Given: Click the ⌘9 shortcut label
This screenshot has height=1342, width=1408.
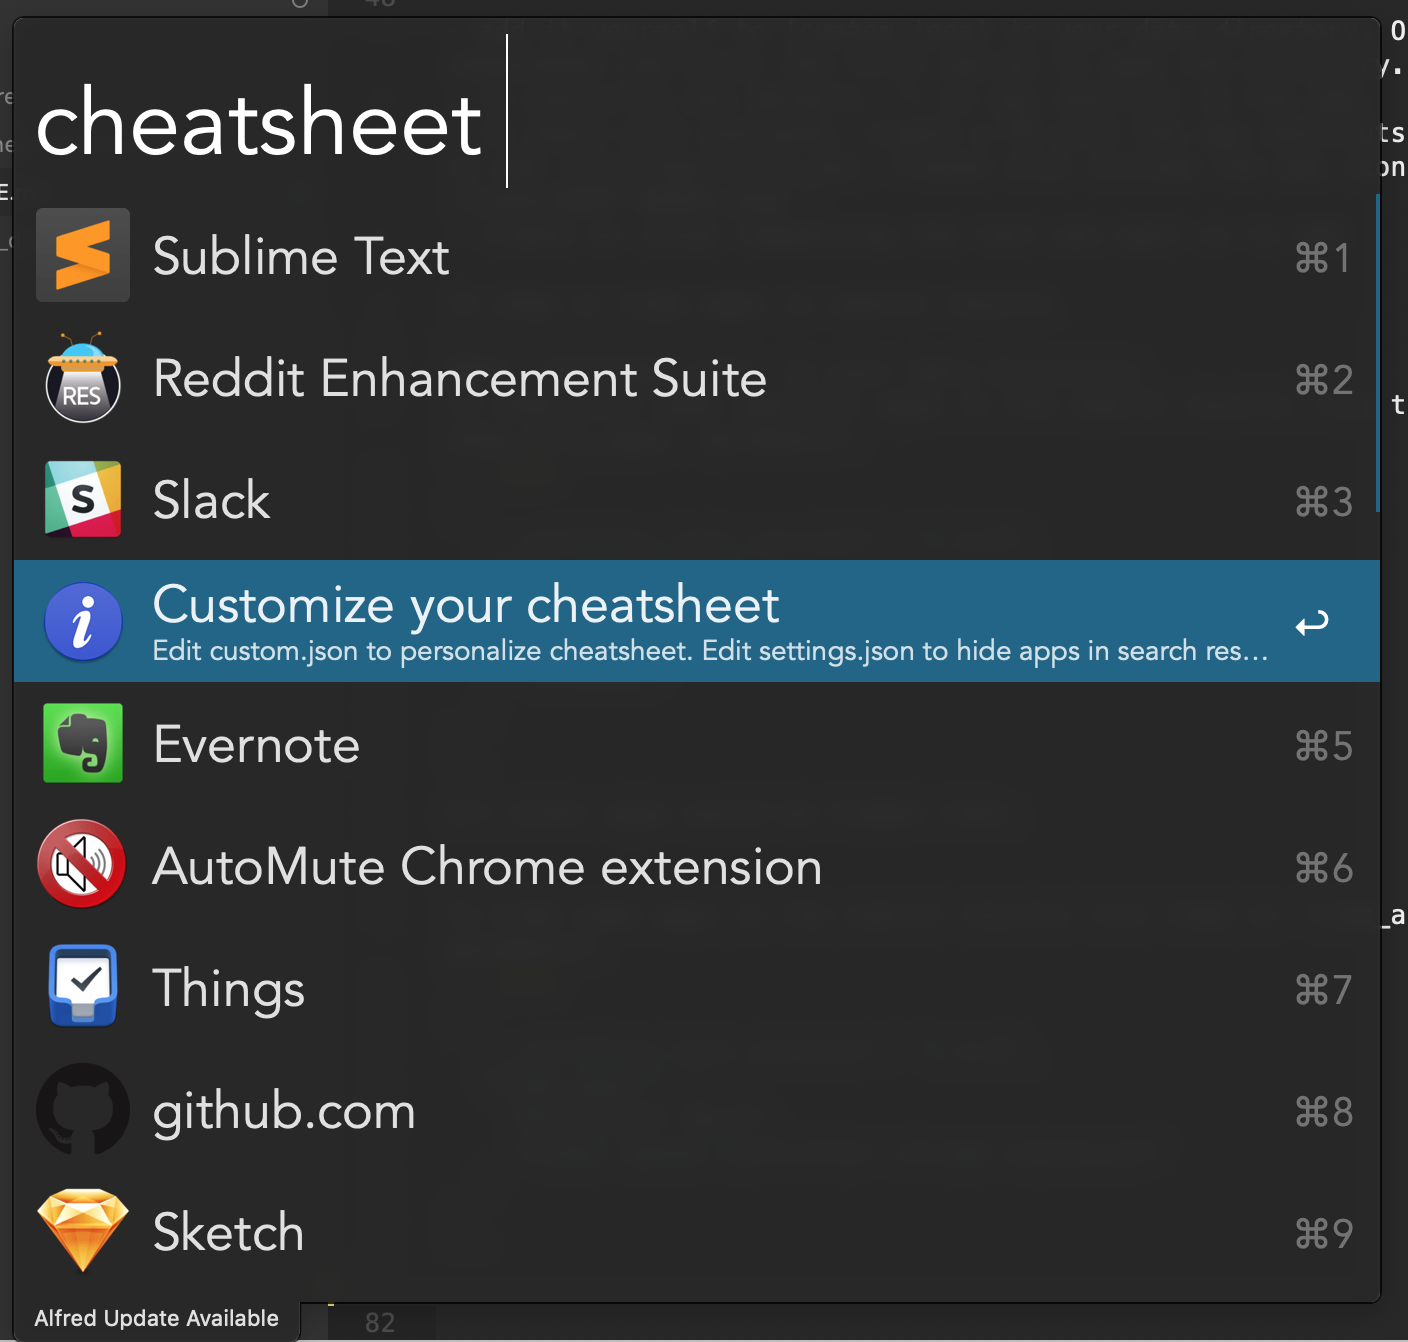Looking at the screenshot, I should point(1323,1234).
